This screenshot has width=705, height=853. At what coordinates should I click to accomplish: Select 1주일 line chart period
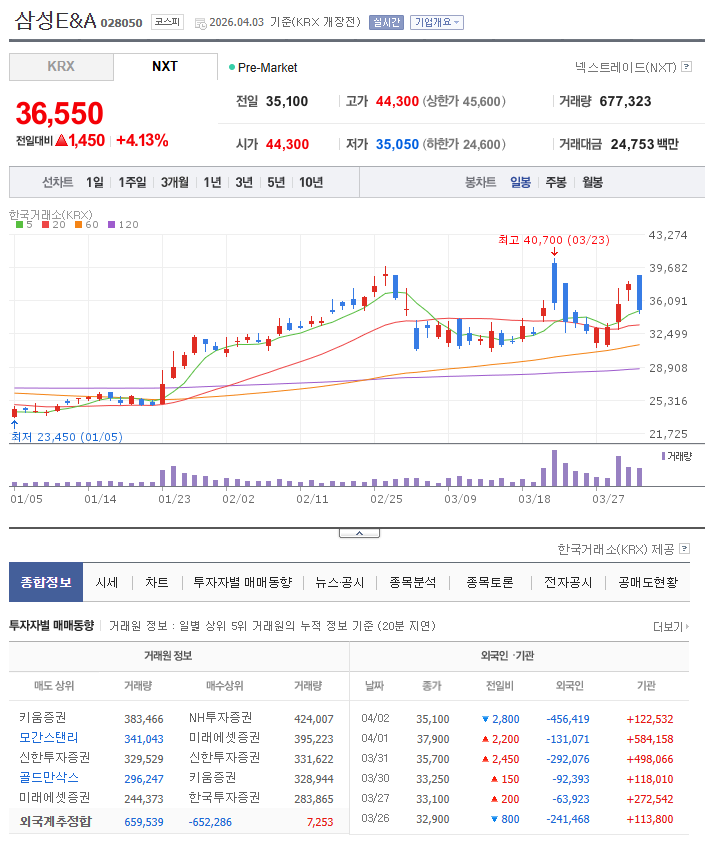coord(132,182)
